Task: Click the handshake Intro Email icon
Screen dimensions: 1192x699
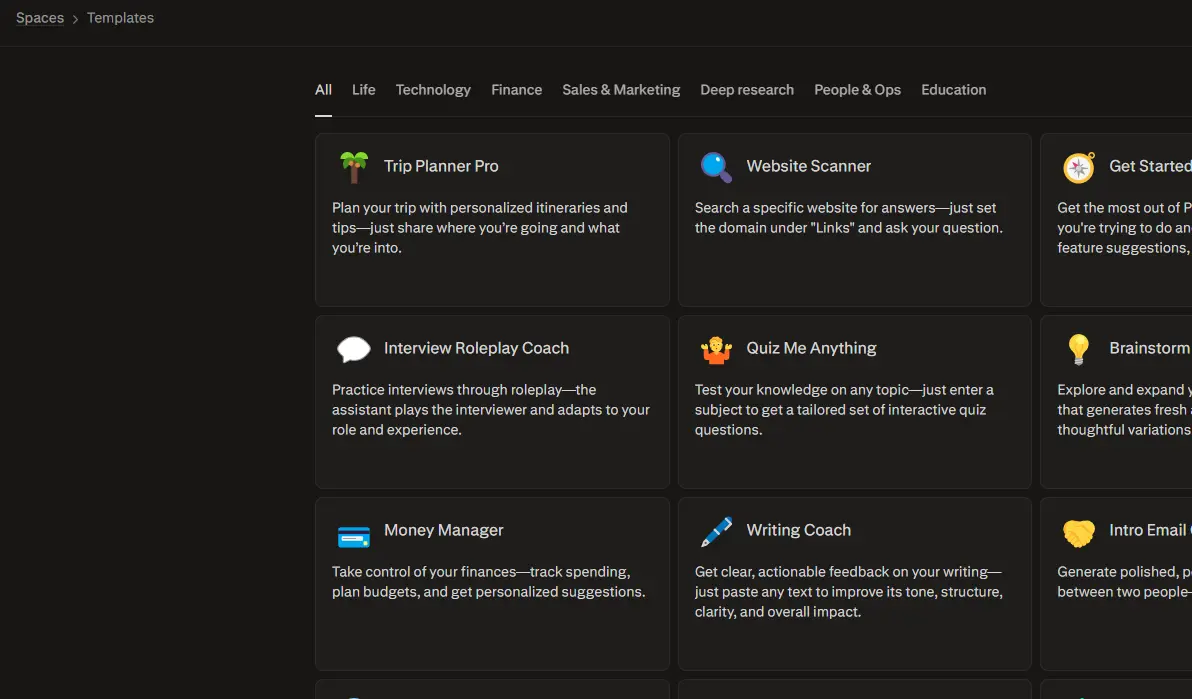Action: pyautogui.click(x=1079, y=532)
